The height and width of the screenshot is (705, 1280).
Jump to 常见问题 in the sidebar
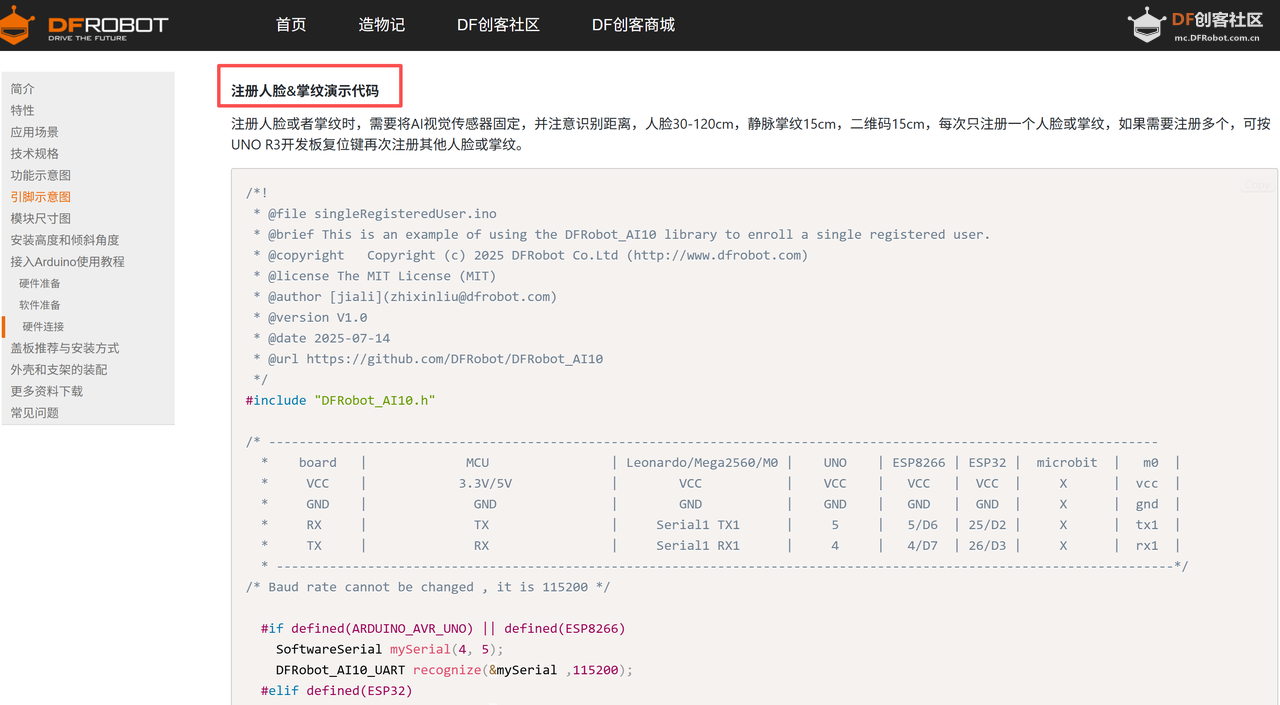(34, 413)
